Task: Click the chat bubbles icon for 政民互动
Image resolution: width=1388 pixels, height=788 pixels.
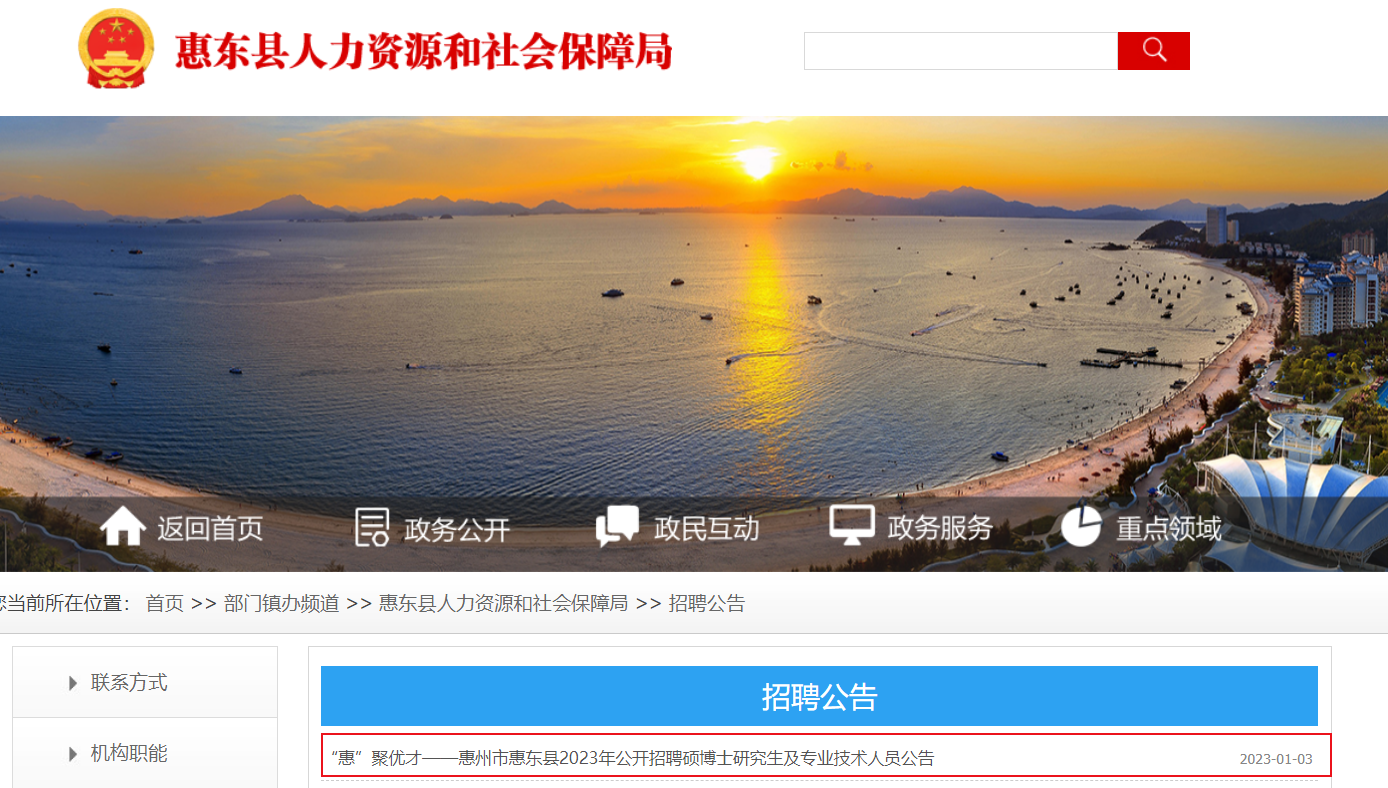Action: [x=617, y=527]
